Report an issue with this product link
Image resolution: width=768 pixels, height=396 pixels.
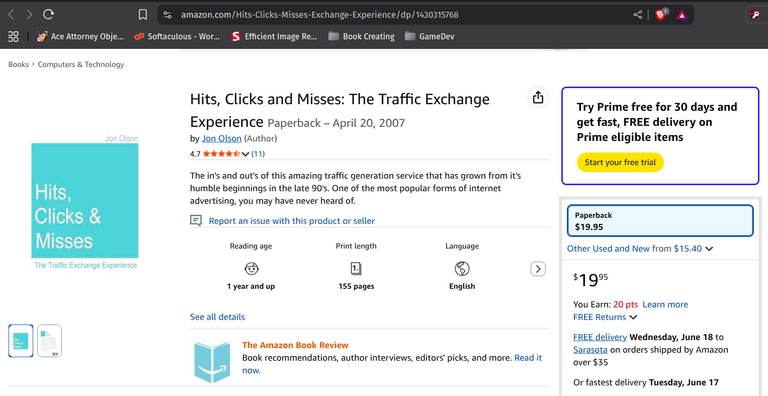tap(291, 221)
